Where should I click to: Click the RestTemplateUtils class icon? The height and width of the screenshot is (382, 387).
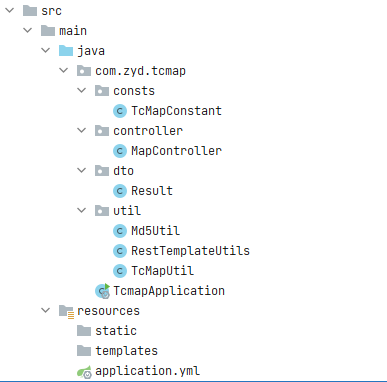click(120, 251)
